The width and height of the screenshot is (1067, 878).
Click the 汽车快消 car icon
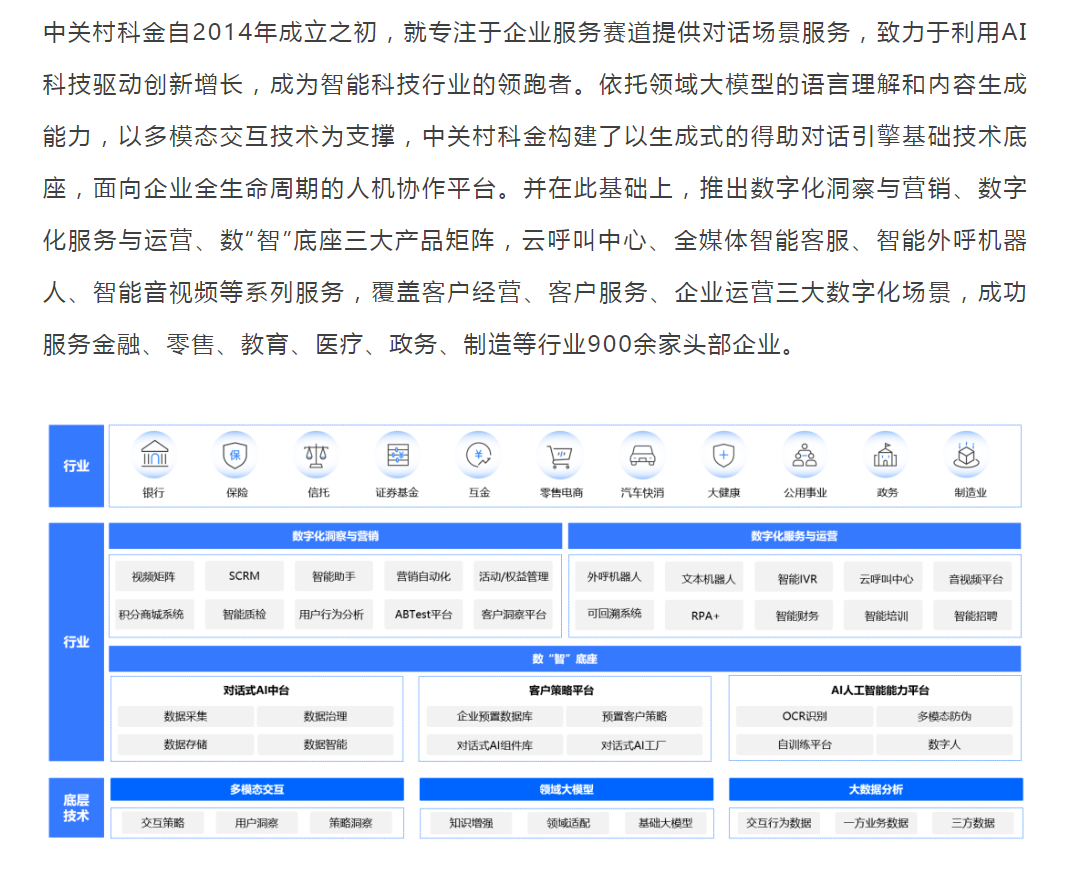tap(641, 456)
